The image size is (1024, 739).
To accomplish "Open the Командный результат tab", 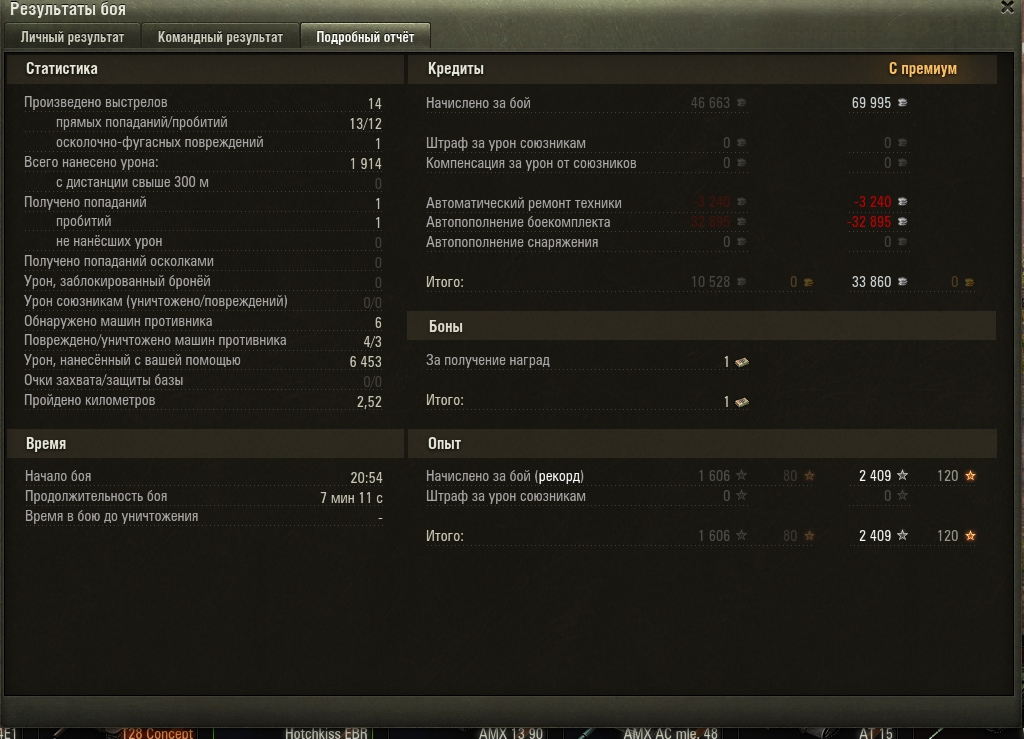I will pyautogui.click(x=220, y=37).
